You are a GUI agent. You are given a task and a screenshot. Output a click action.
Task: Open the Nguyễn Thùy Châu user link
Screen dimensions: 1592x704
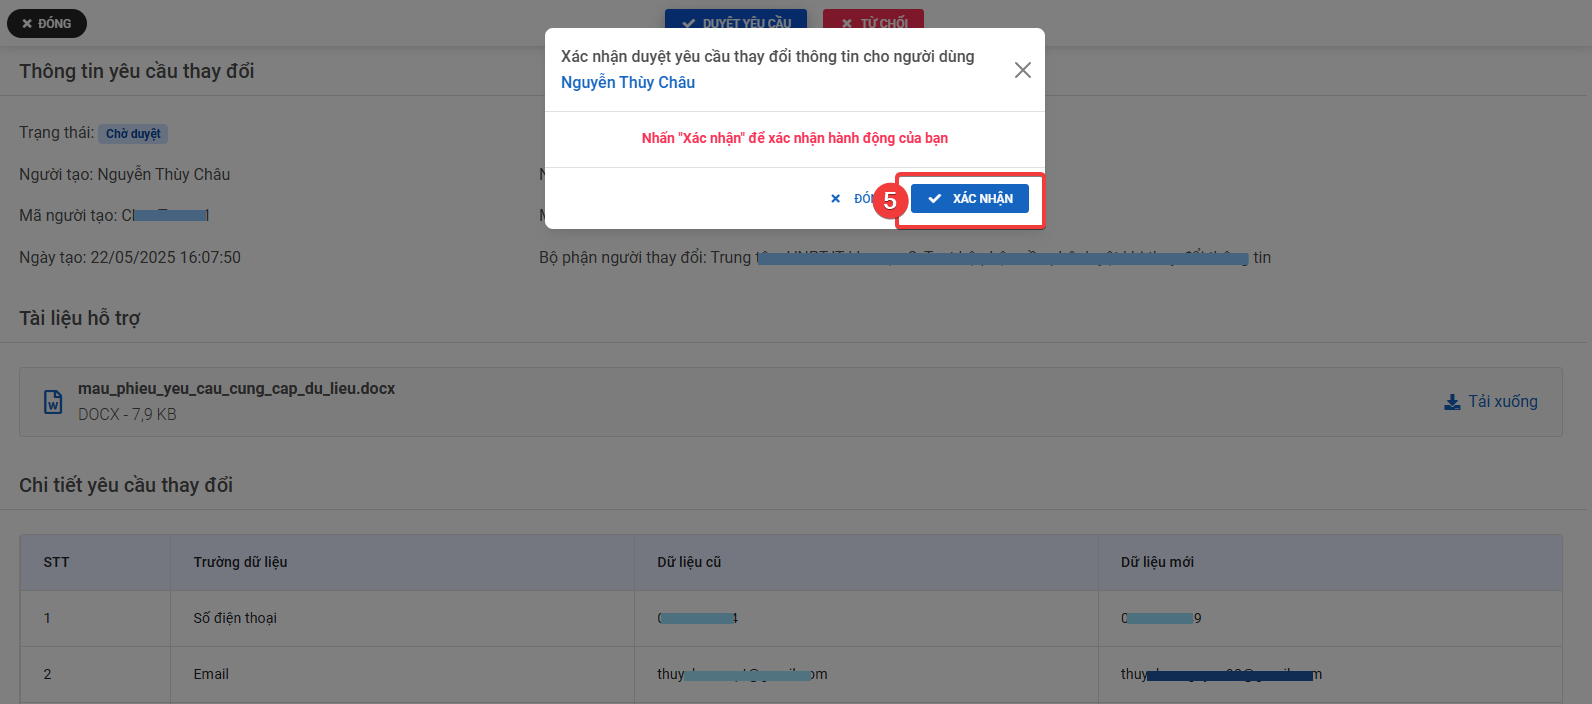[x=627, y=82]
